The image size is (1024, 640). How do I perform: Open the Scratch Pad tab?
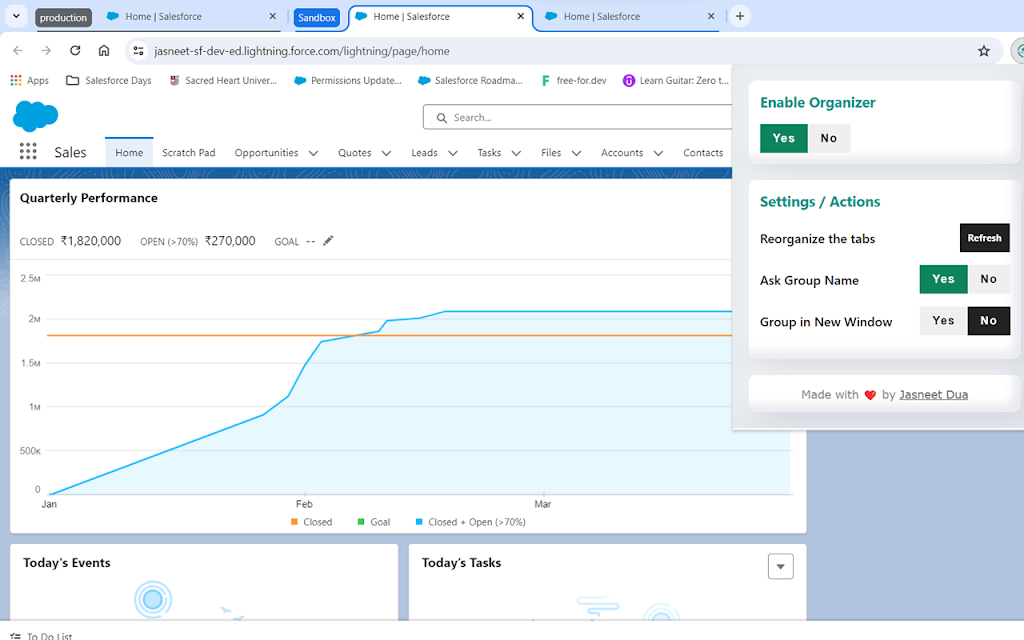pyautogui.click(x=189, y=153)
